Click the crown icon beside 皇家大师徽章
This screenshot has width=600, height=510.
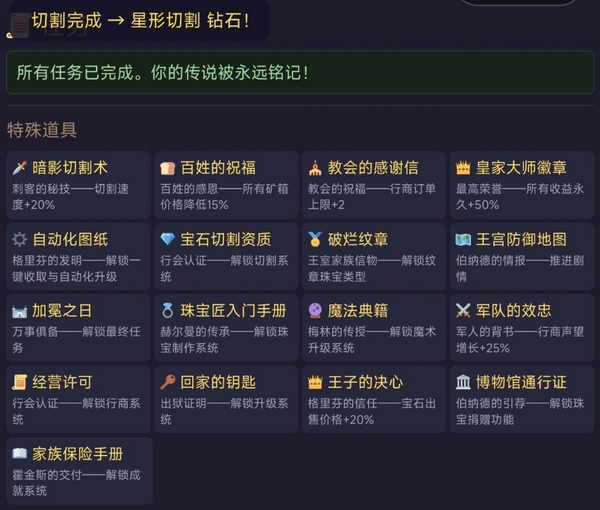point(463,168)
